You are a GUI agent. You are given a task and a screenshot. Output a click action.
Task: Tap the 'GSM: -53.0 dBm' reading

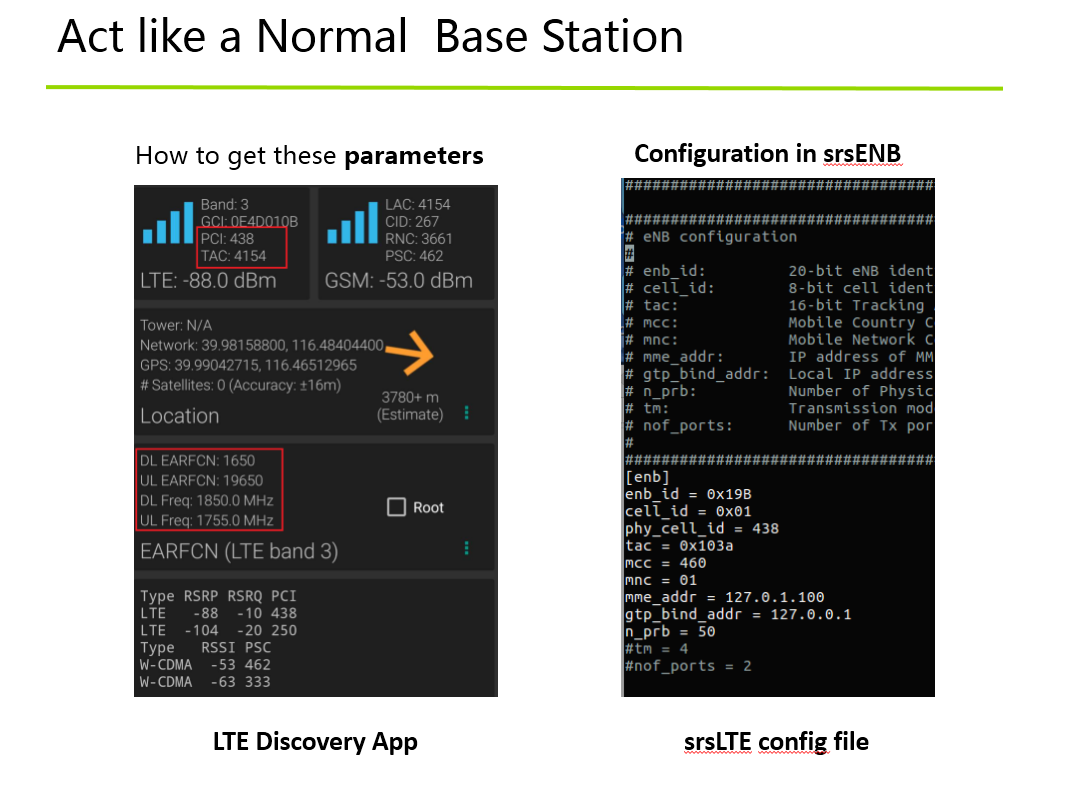tap(399, 281)
